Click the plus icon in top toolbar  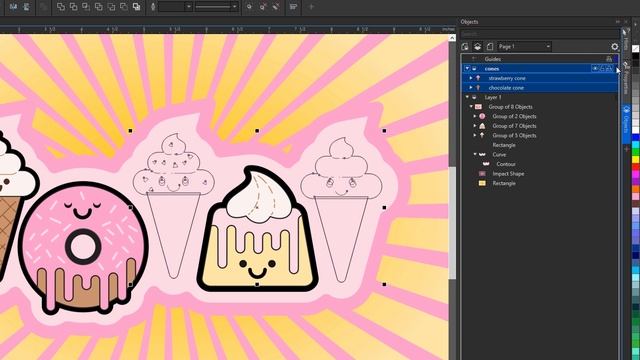[x=311, y=7]
